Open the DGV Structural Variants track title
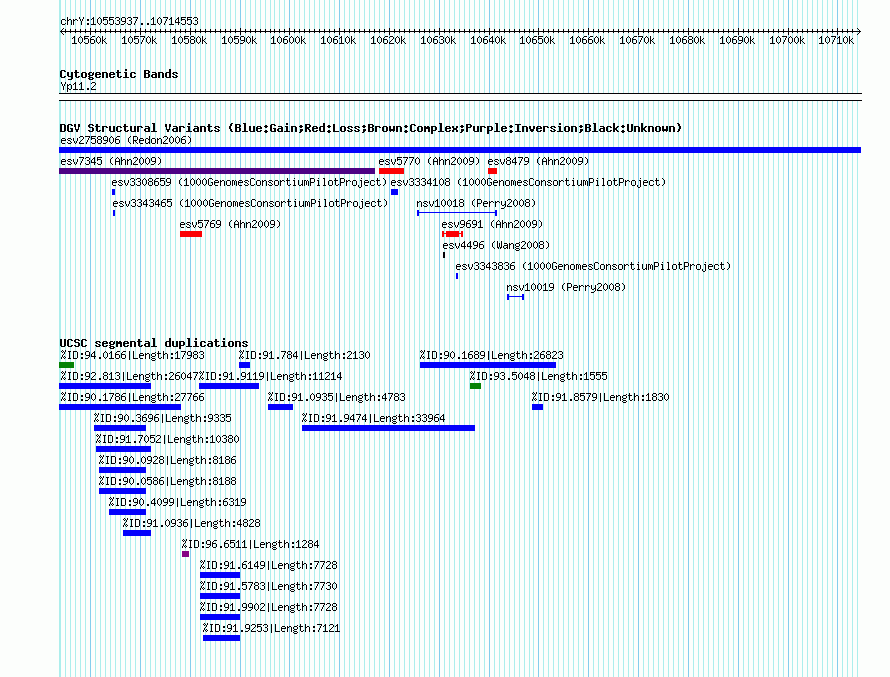Screen dimensions: 890x677 [371, 128]
